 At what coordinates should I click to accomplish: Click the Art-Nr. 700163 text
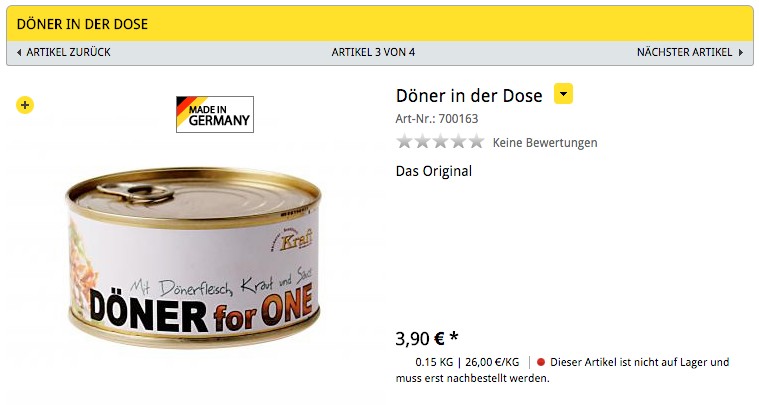point(437,119)
